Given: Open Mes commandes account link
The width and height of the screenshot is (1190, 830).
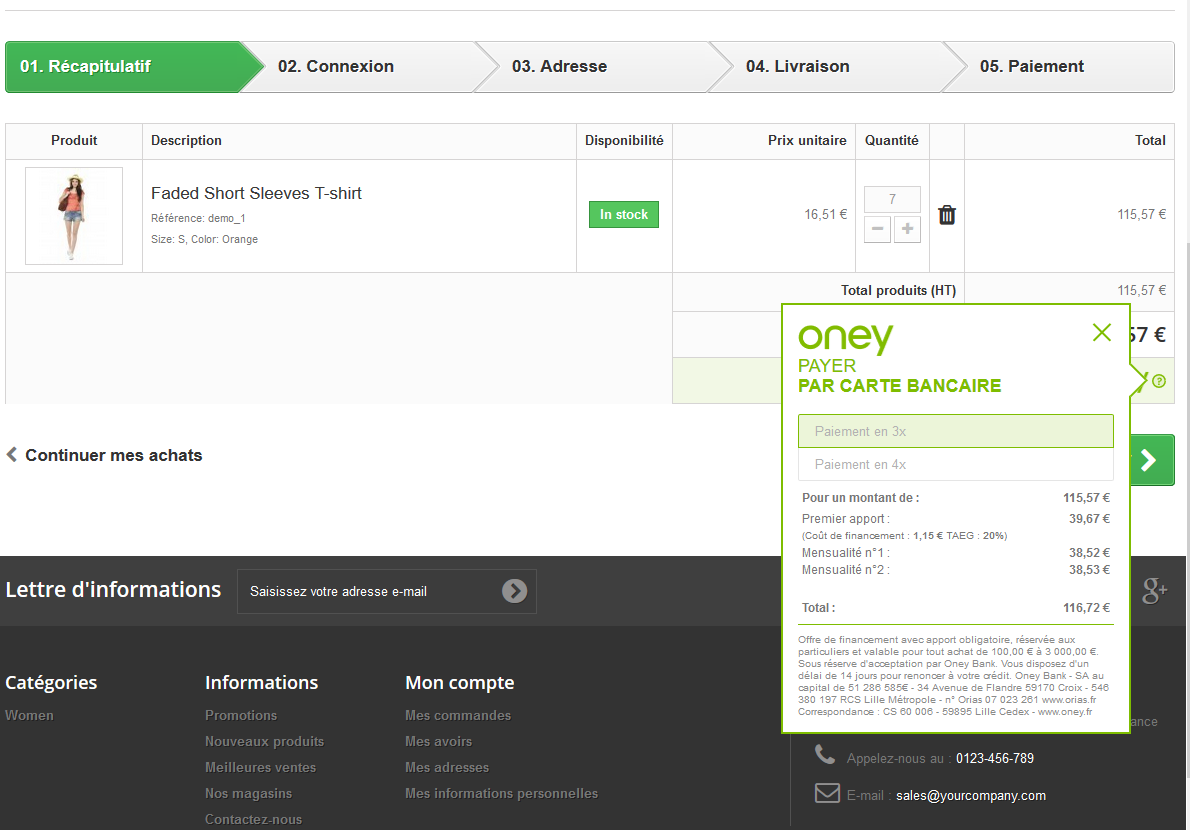Looking at the screenshot, I should point(458,715).
